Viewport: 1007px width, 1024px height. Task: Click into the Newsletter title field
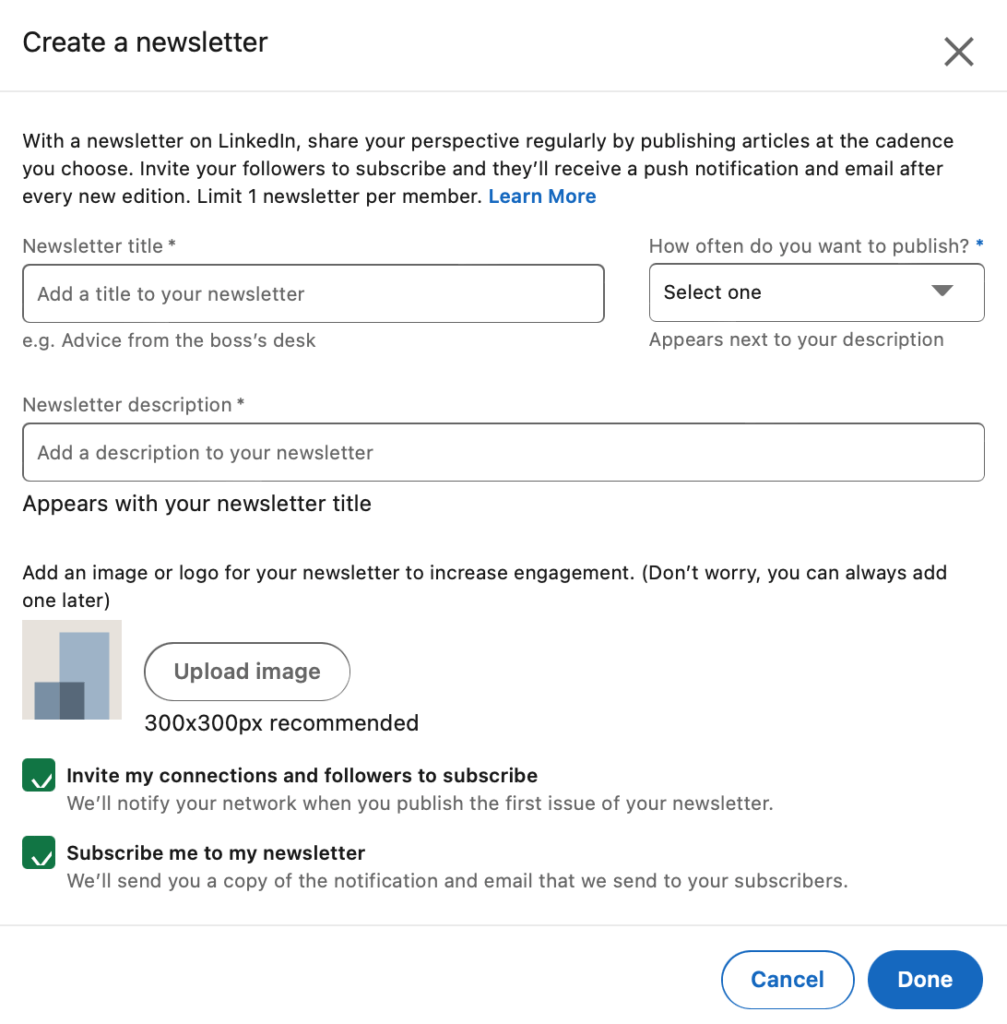313,294
